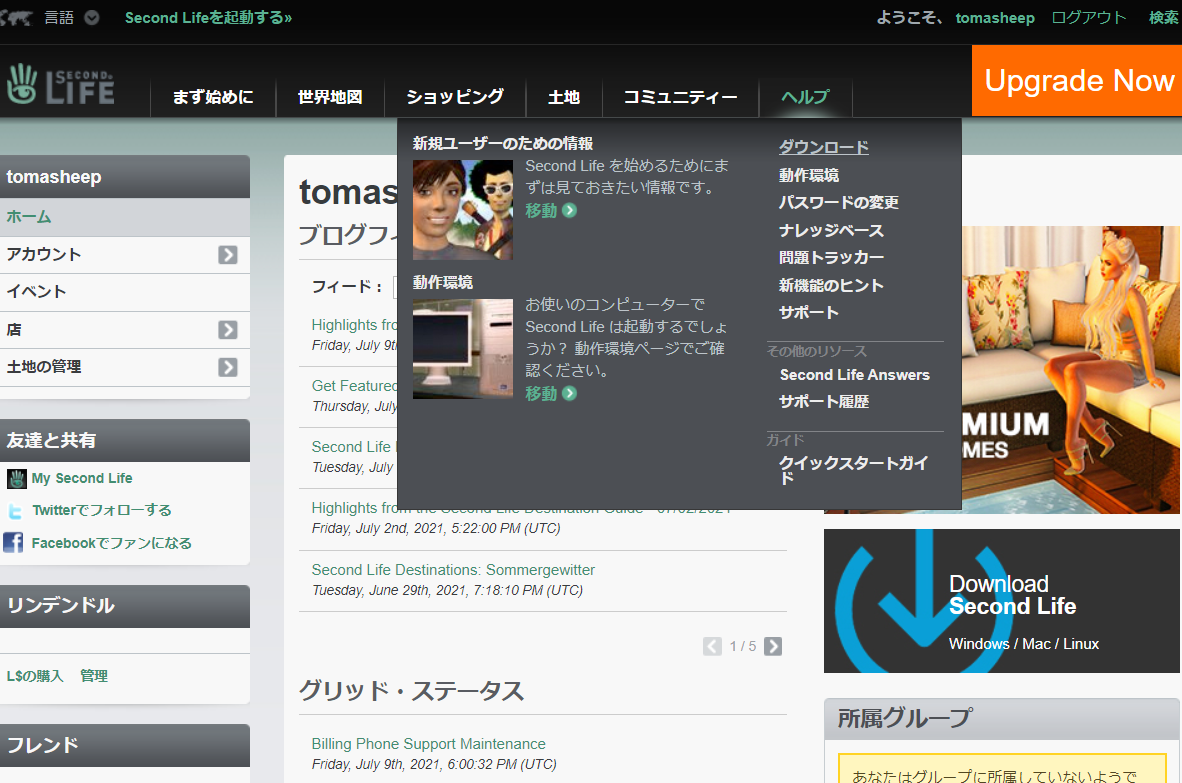Click the 所属グループ panel header
Viewport: 1182px width, 783px height.
(1002, 718)
